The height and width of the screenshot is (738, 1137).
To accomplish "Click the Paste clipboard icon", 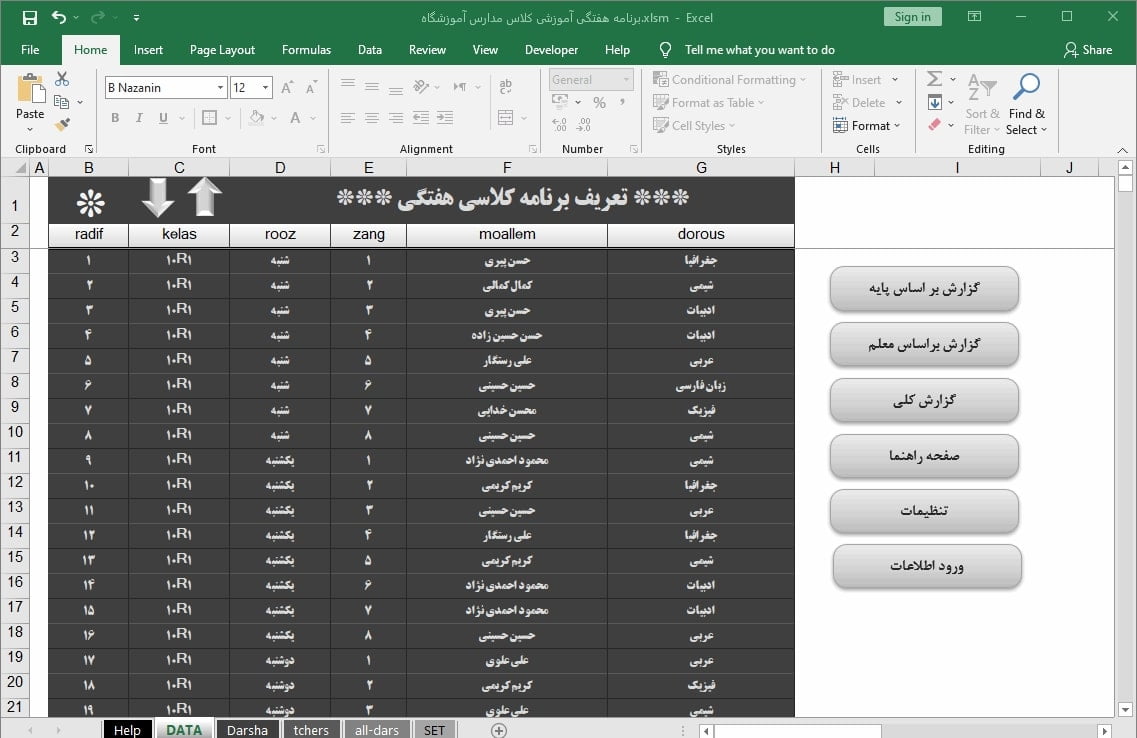I will pos(30,88).
